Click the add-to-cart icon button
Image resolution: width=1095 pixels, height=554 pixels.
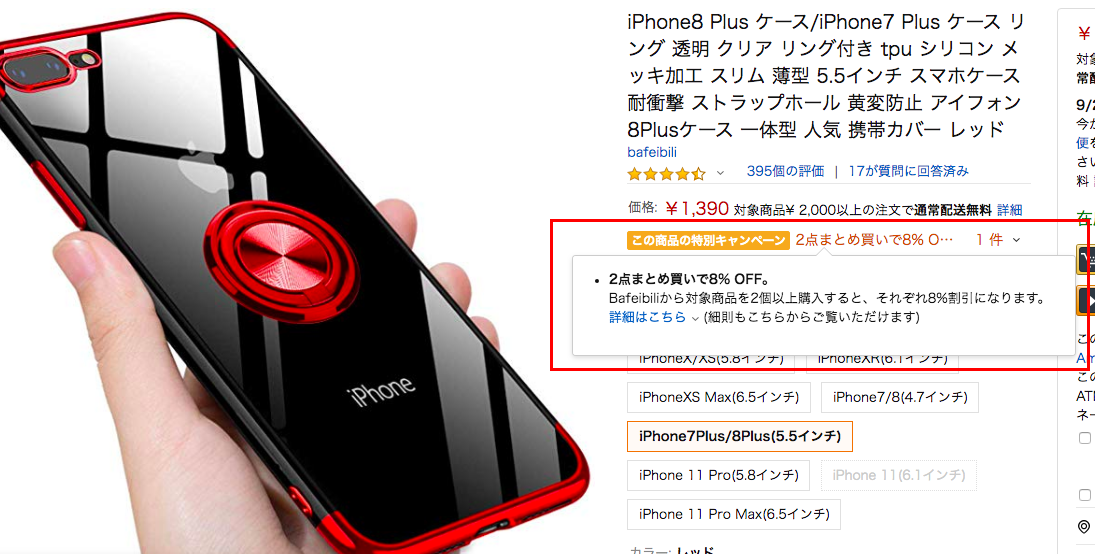coord(1086,259)
